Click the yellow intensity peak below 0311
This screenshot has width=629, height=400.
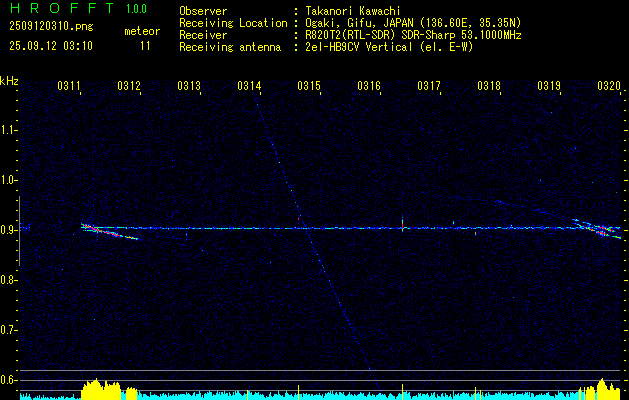(x=101, y=389)
